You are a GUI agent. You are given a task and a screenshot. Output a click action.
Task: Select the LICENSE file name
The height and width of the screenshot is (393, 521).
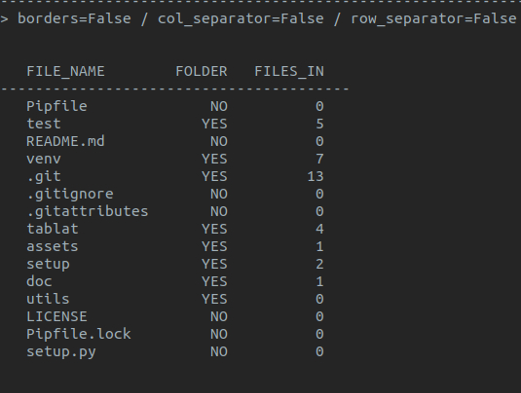pyautogui.click(x=57, y=317)
